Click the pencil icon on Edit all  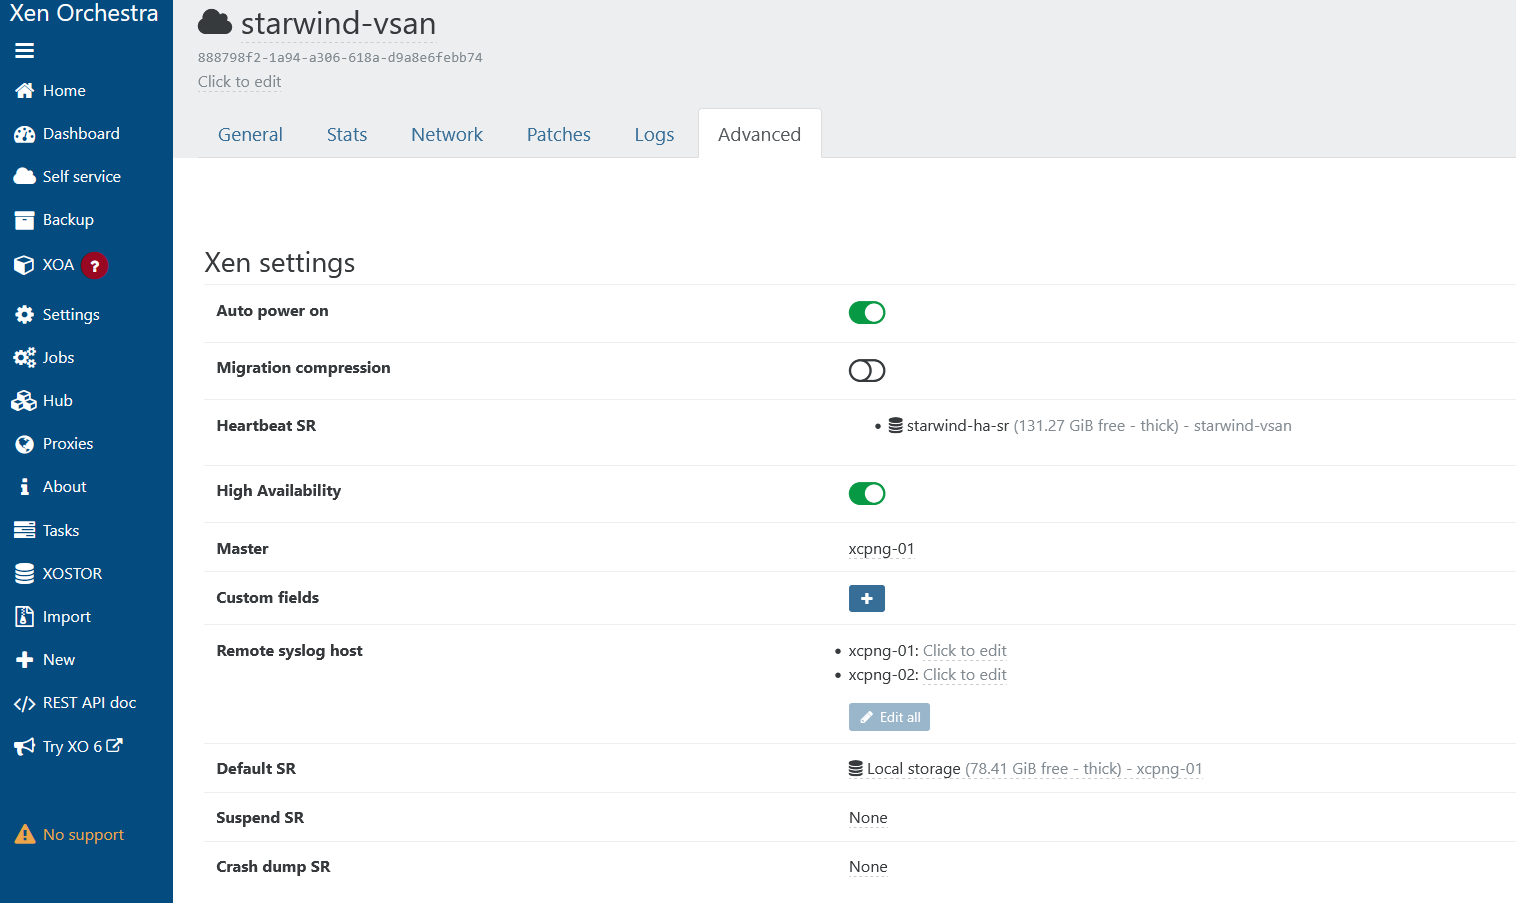867,718
